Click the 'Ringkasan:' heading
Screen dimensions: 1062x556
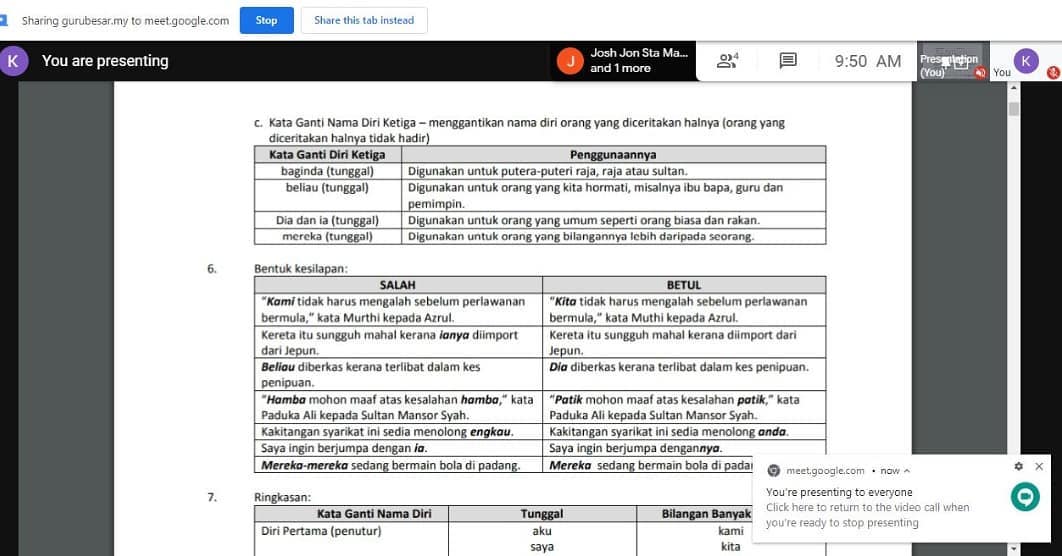coord(282,497)
